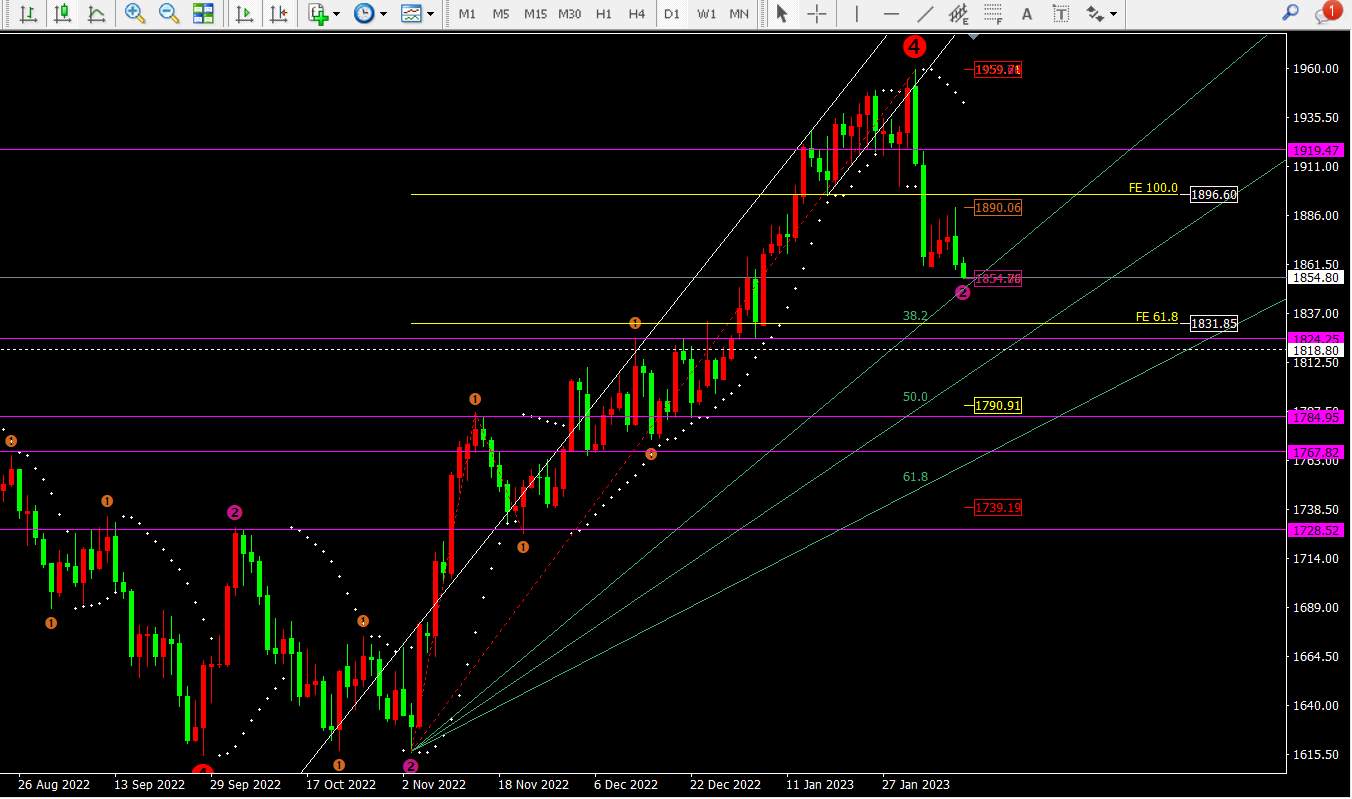Switch to the M1 timeframe
The width and height of the screenshot is (1352, 799).
[x=467, y=14]
